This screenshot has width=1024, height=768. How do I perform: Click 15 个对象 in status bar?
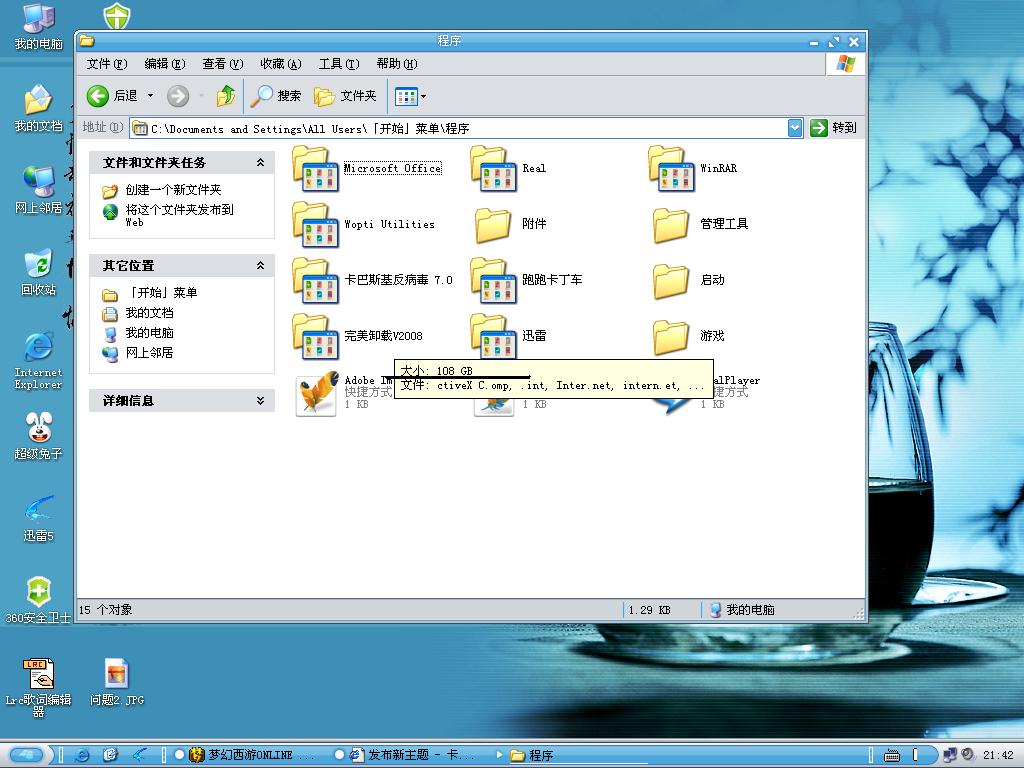pyautogui.click(x=105, y=610)
